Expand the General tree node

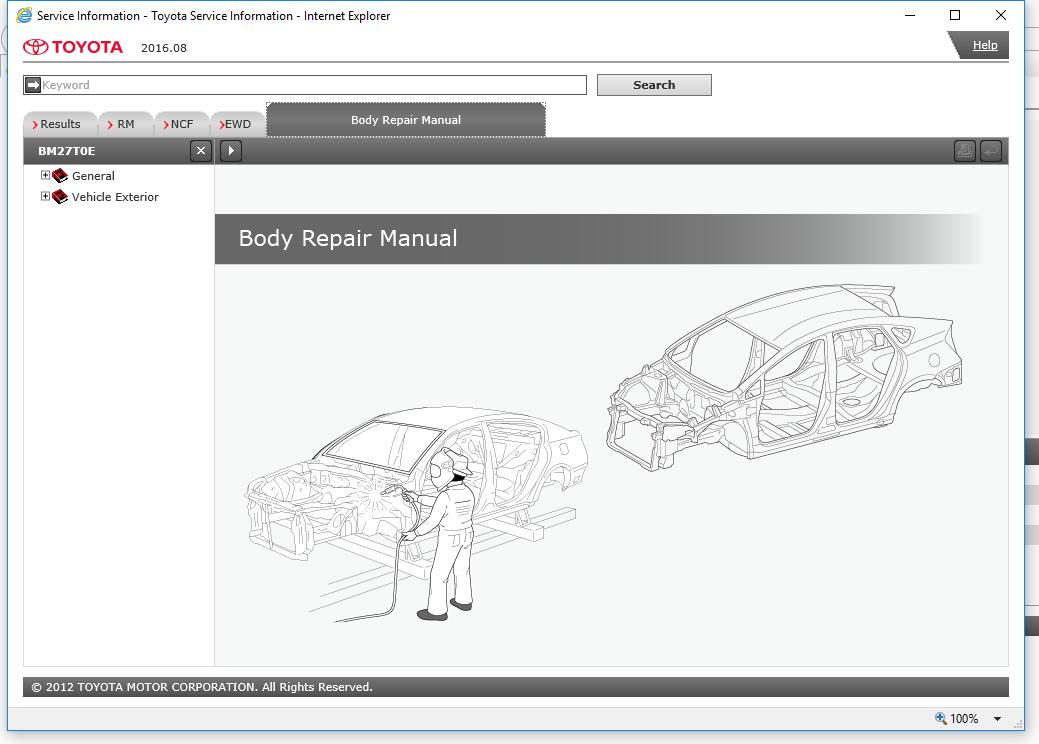pos(45,175)
